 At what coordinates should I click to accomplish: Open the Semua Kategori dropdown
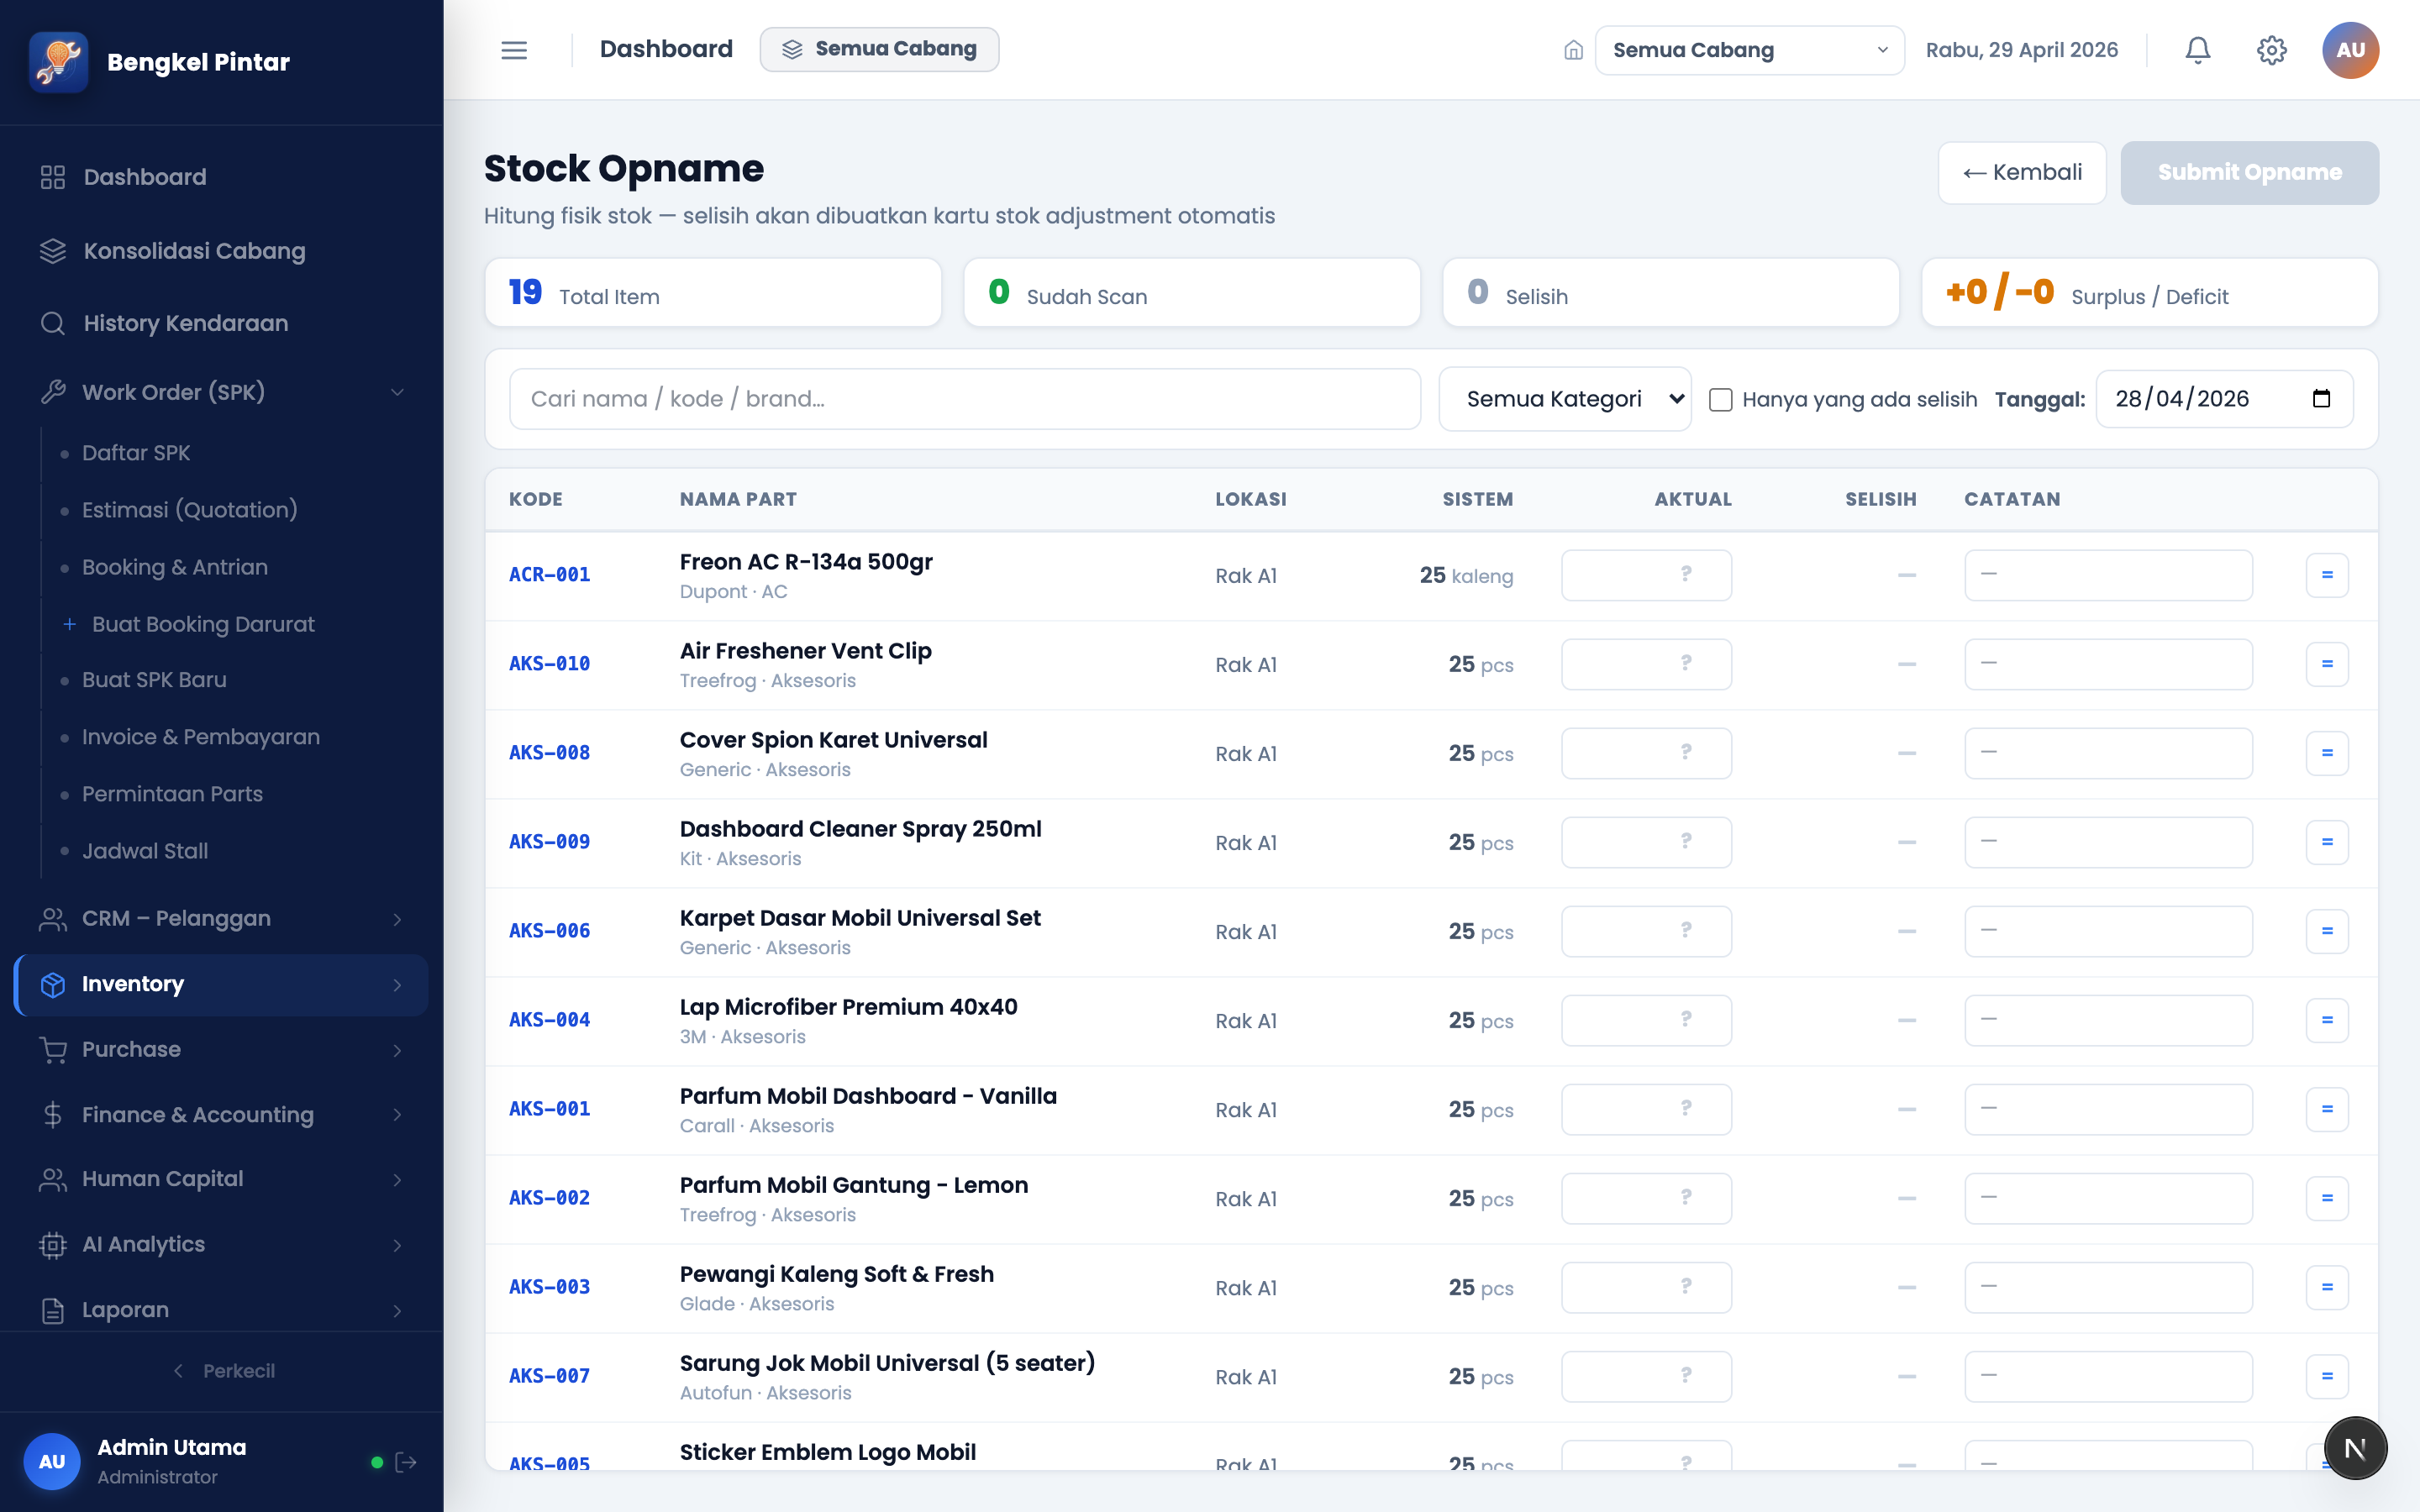1565,399
